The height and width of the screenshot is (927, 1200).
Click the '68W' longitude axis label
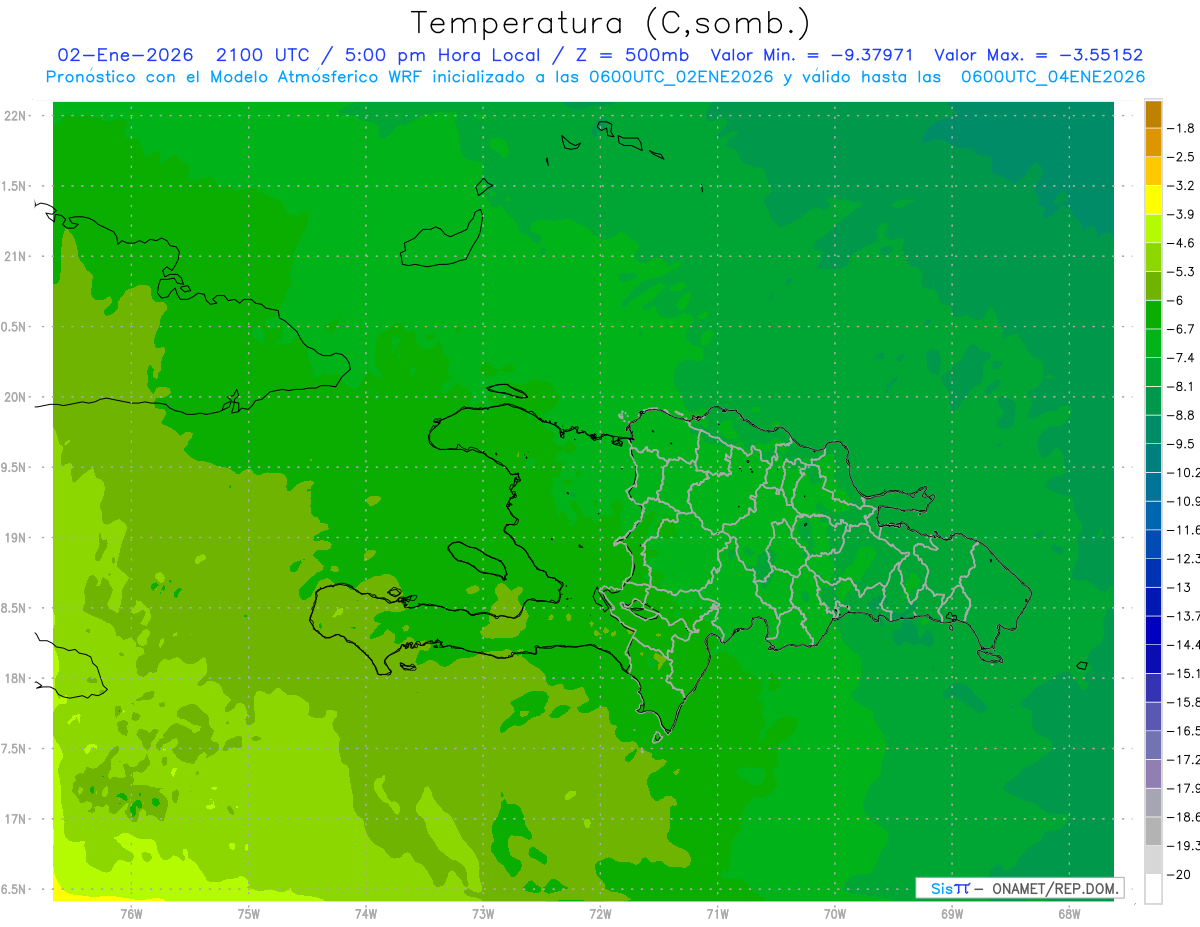1068,913
